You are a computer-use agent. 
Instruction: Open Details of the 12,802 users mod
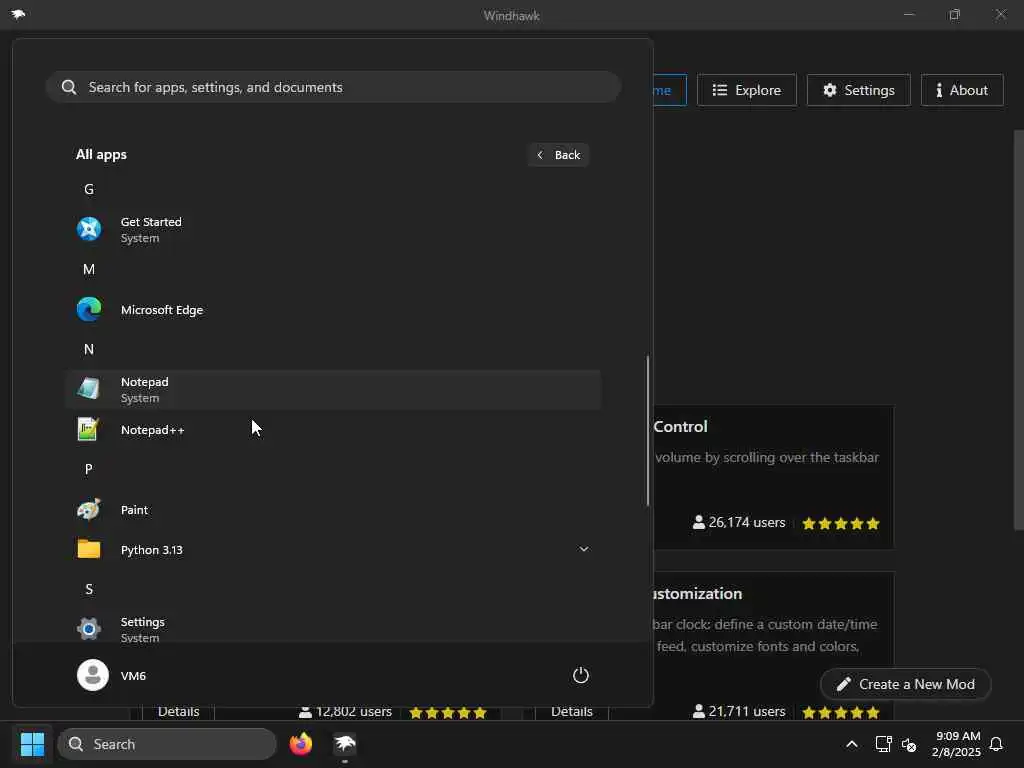(x=178, y=711)
